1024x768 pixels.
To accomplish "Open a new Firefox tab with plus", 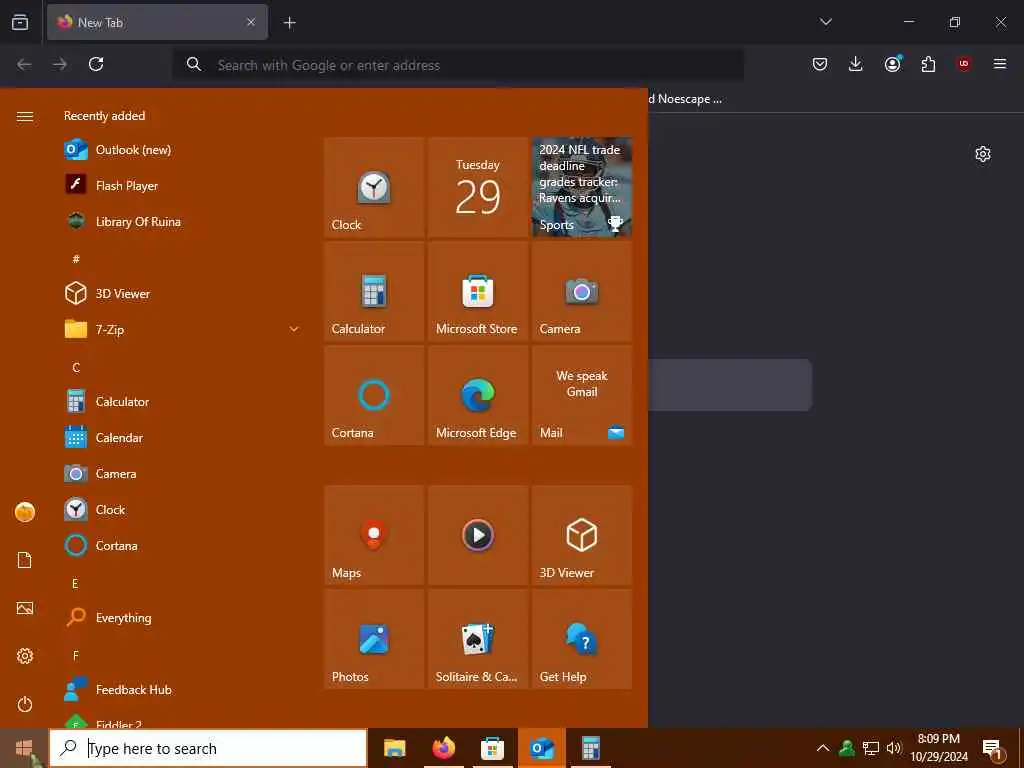I will [289, 23].
